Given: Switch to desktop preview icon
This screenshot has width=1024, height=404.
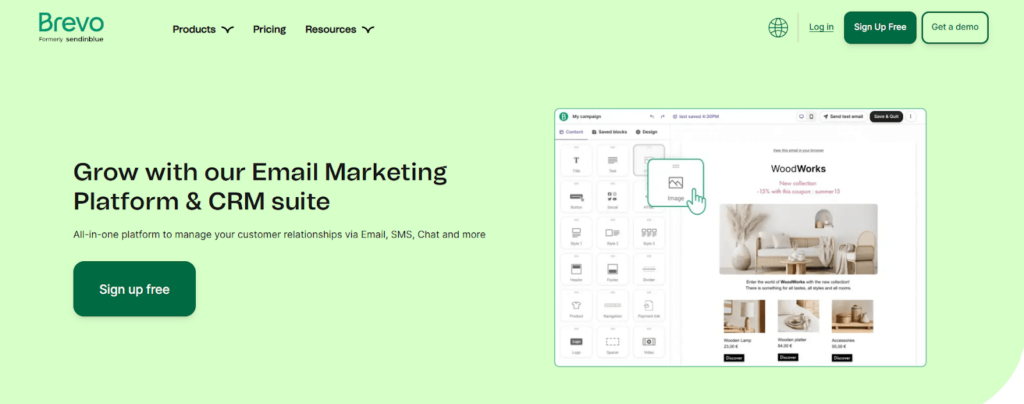Looking at the screenshot, I should click(x=801, y=117).
